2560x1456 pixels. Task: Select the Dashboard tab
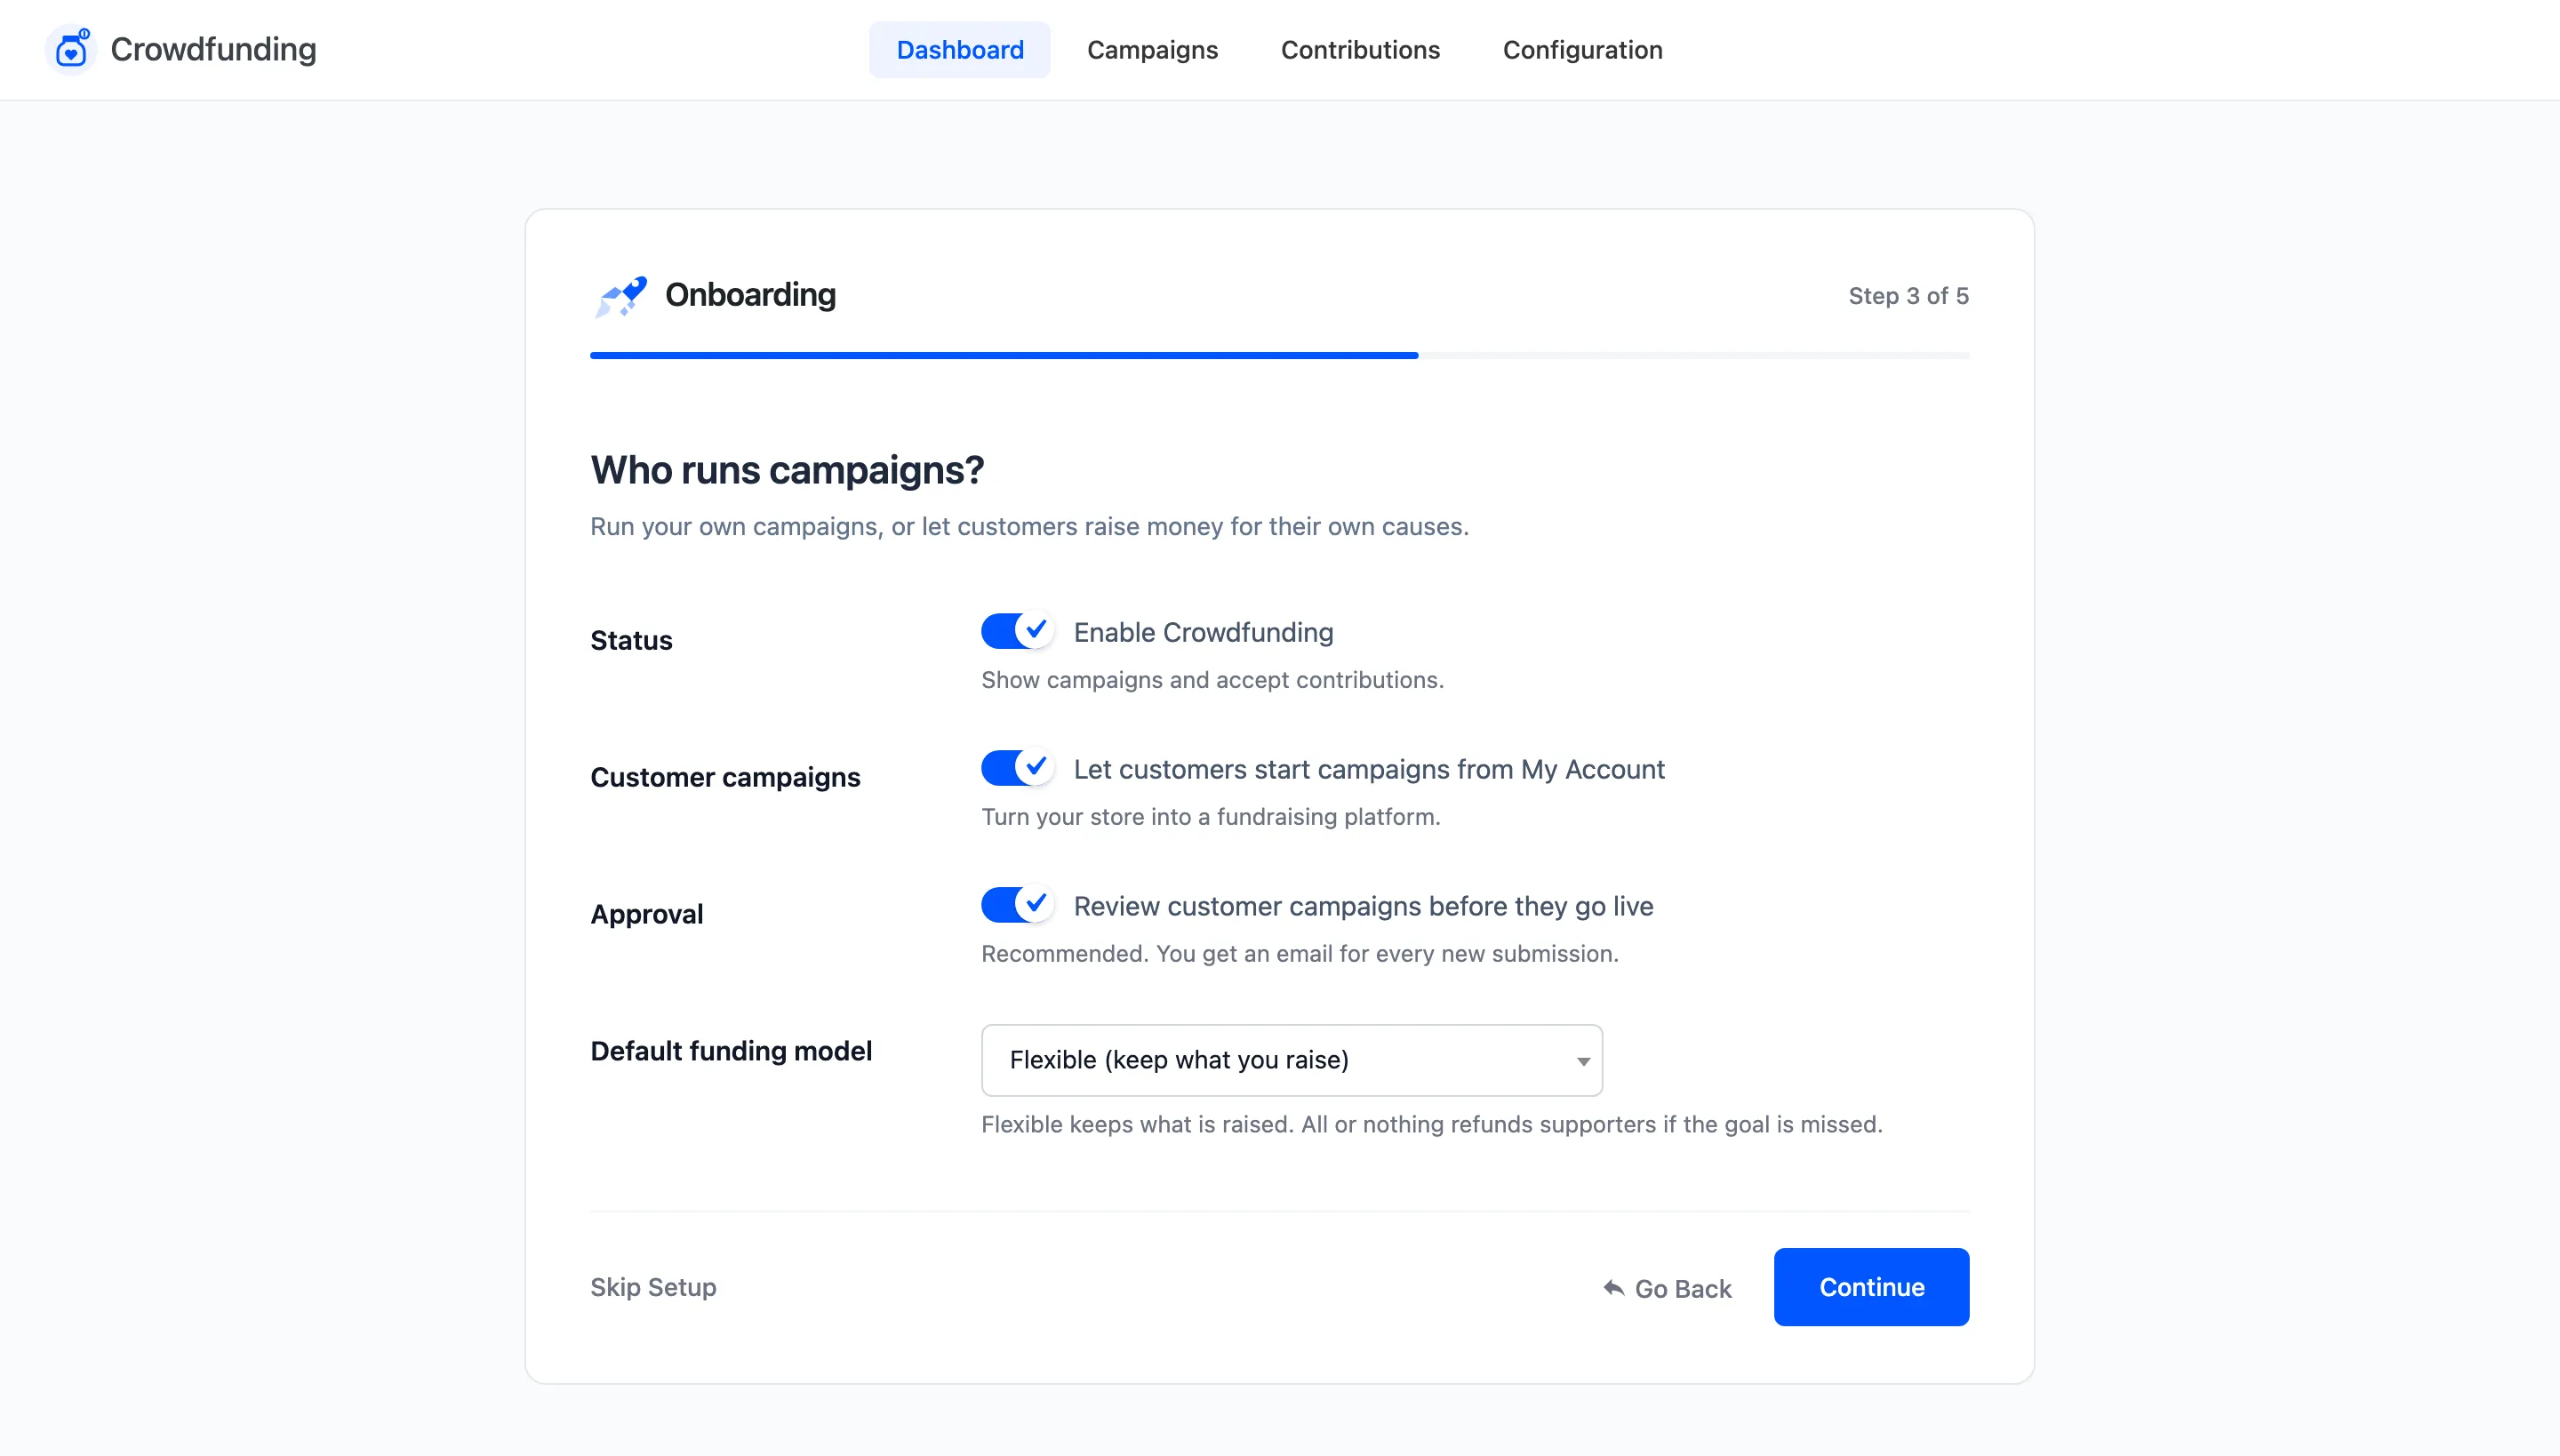pos(959,50)
